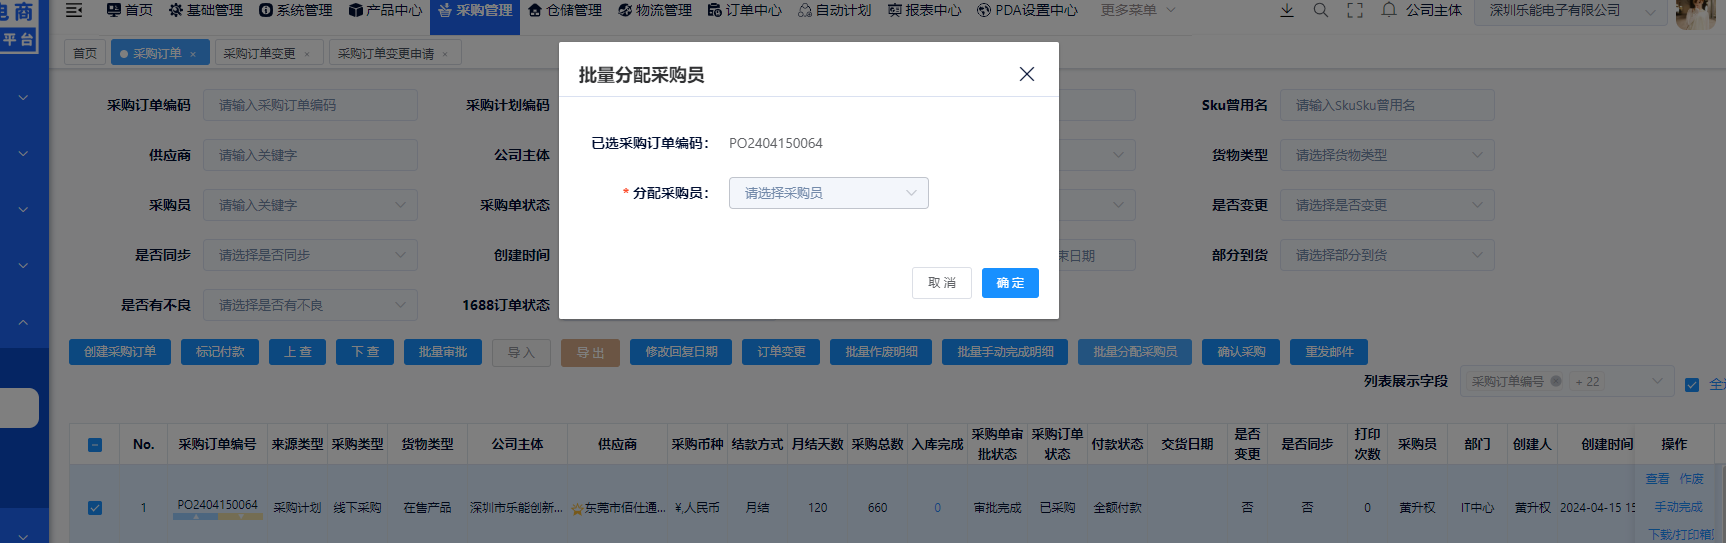Open the 部分到货 filter dropdown
The height and width of the screenshot is (543, 1726).
point(1387,255)
